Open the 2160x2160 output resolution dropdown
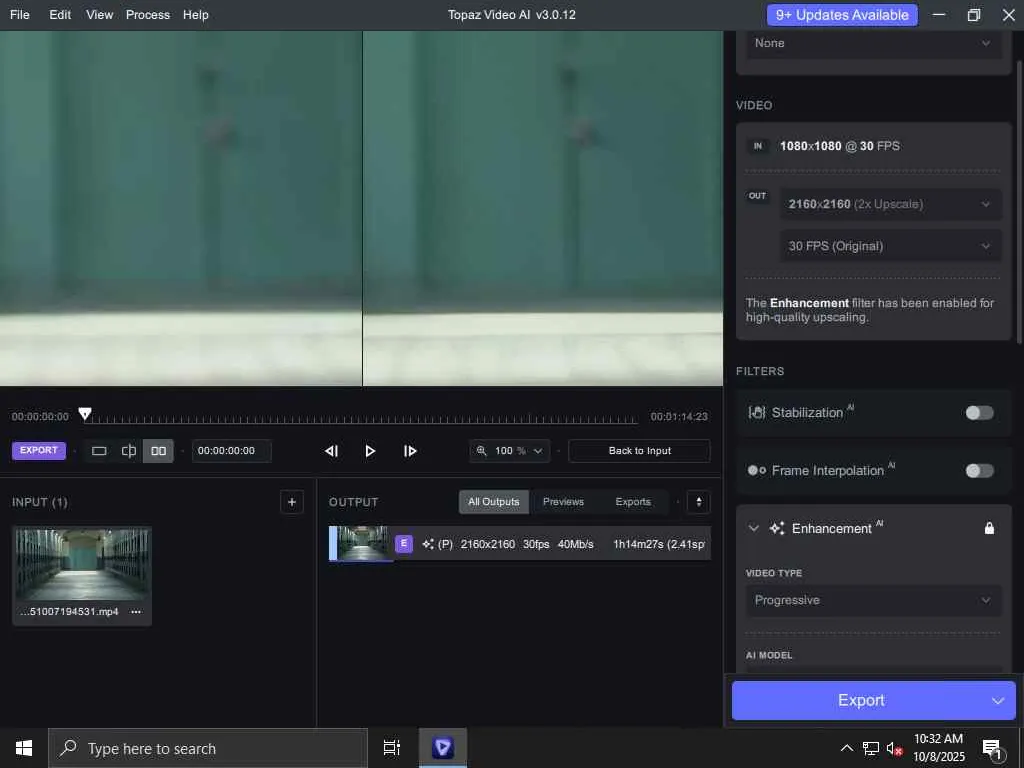This screenshot has height=768, width=1024. [x=890, y=204]
